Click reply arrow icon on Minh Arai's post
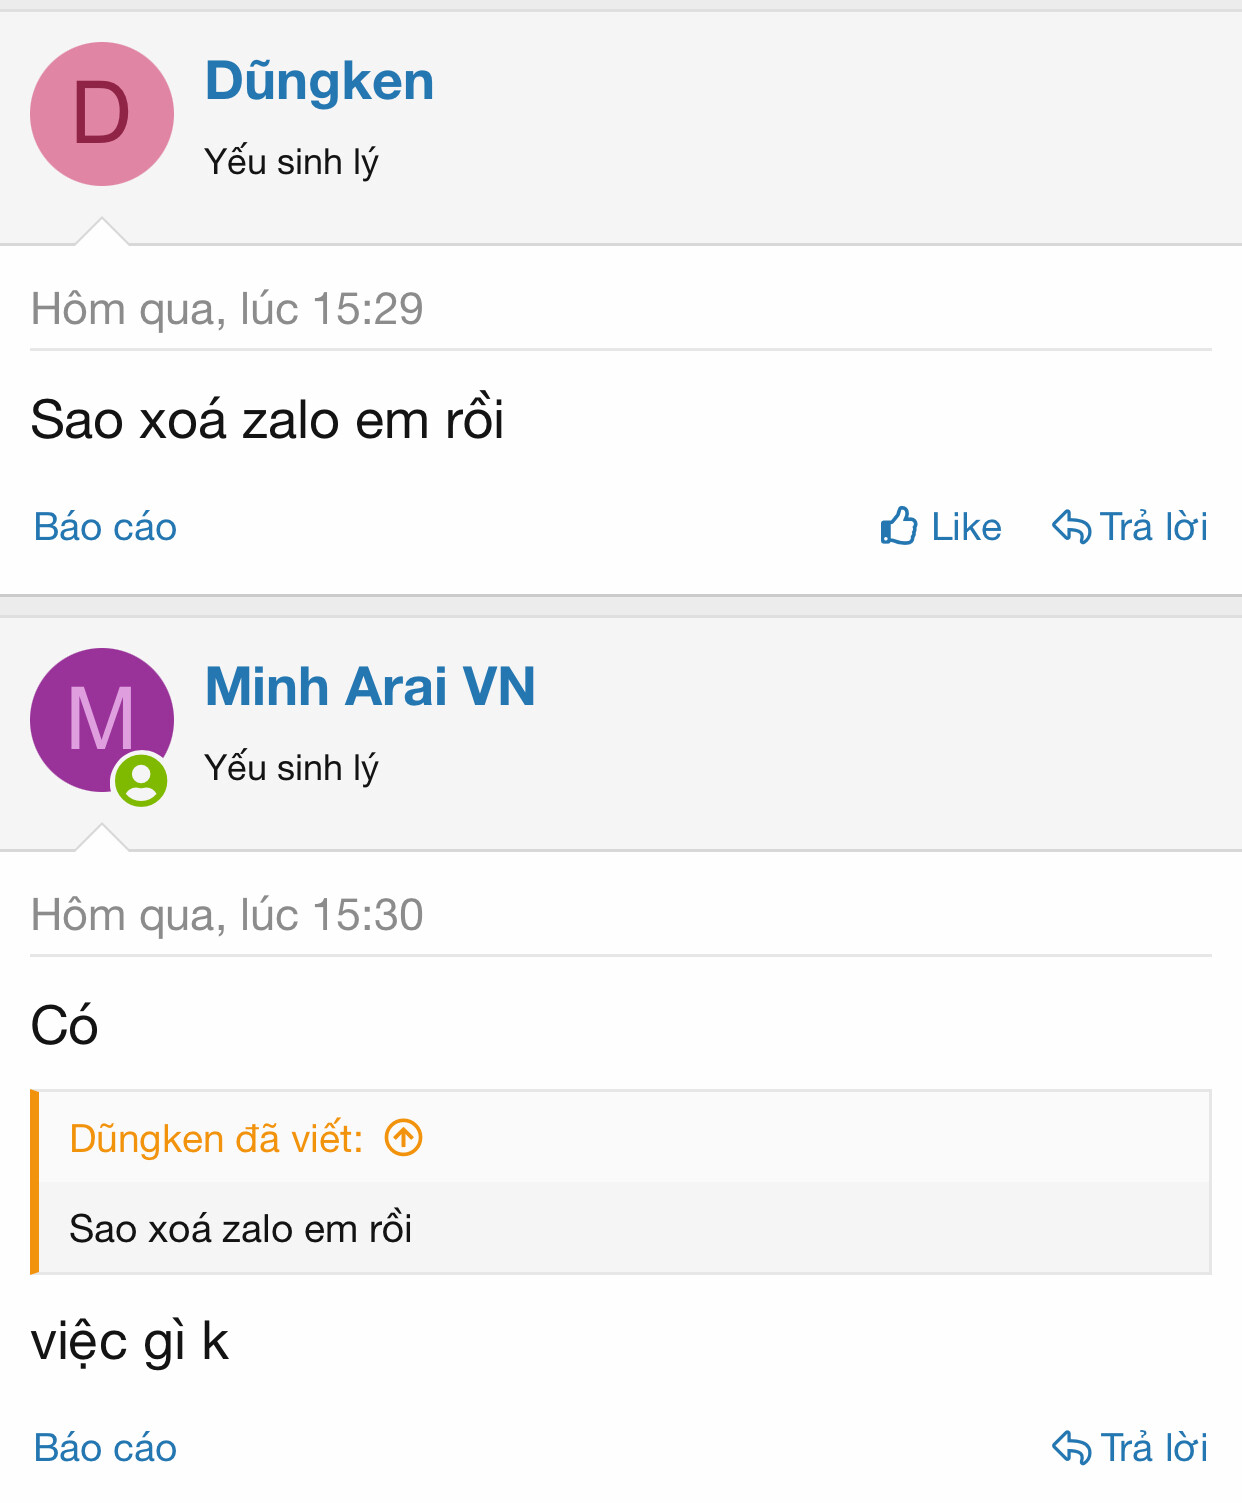Viewport: 1242px width, 1503px height. pyautogui.click(x=1072, y=1447)
